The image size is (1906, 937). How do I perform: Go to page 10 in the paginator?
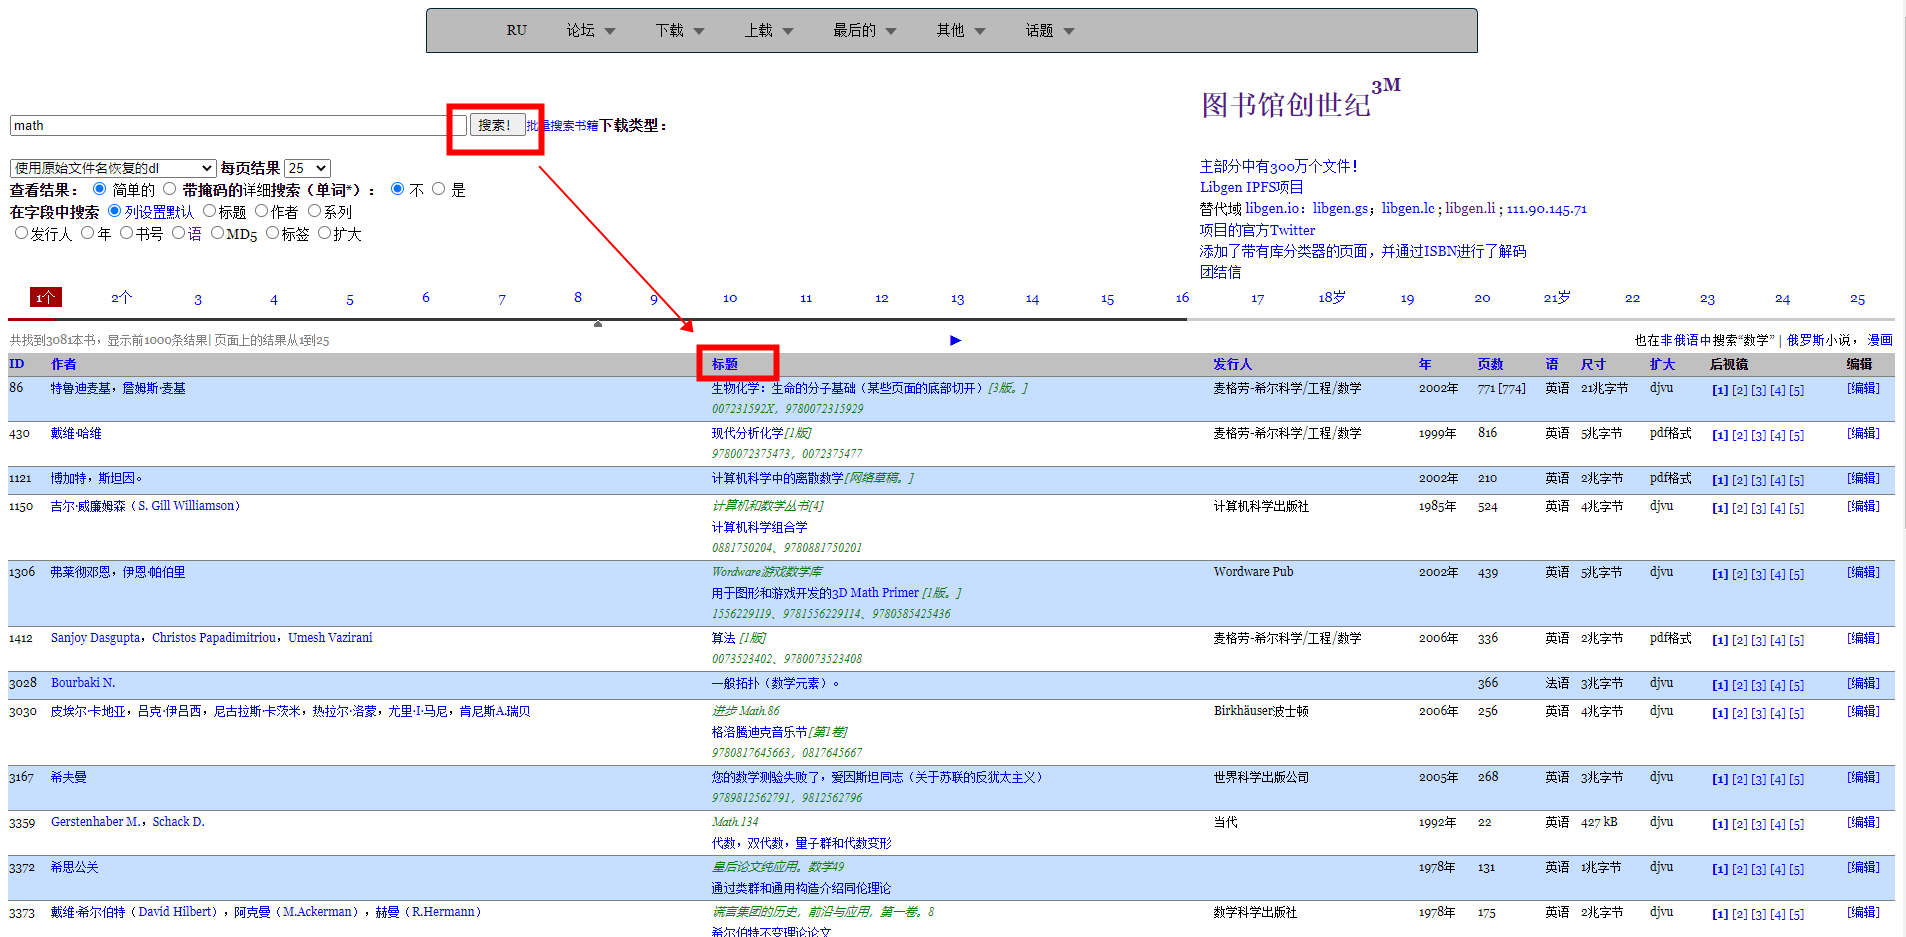(x=730, y=298)
